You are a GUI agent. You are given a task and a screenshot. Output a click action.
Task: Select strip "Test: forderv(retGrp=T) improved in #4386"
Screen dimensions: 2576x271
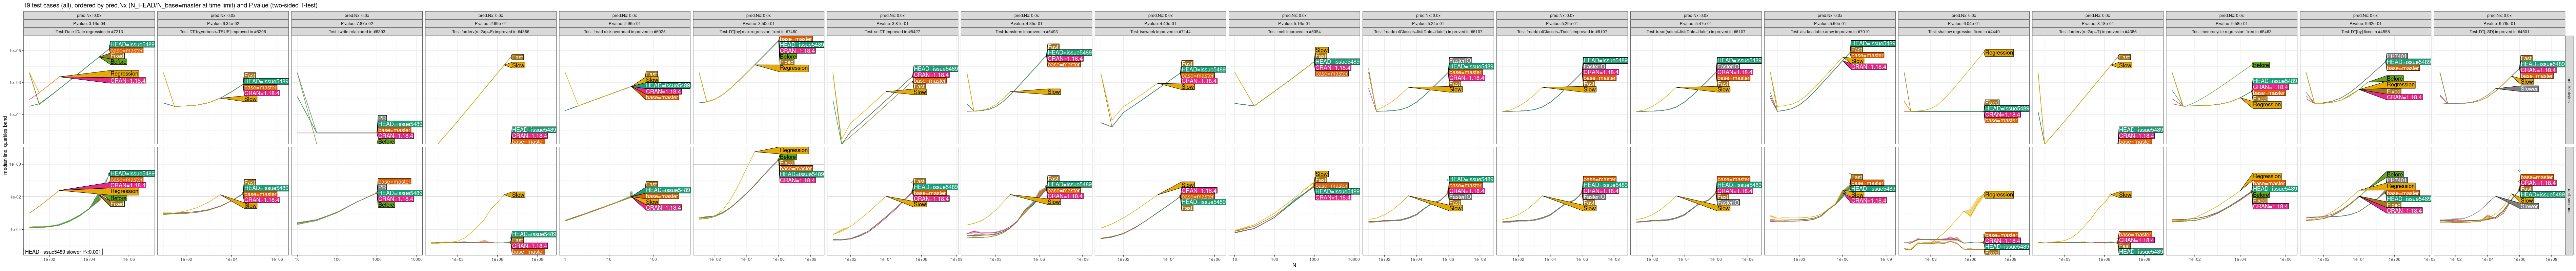coord(2098,32)
